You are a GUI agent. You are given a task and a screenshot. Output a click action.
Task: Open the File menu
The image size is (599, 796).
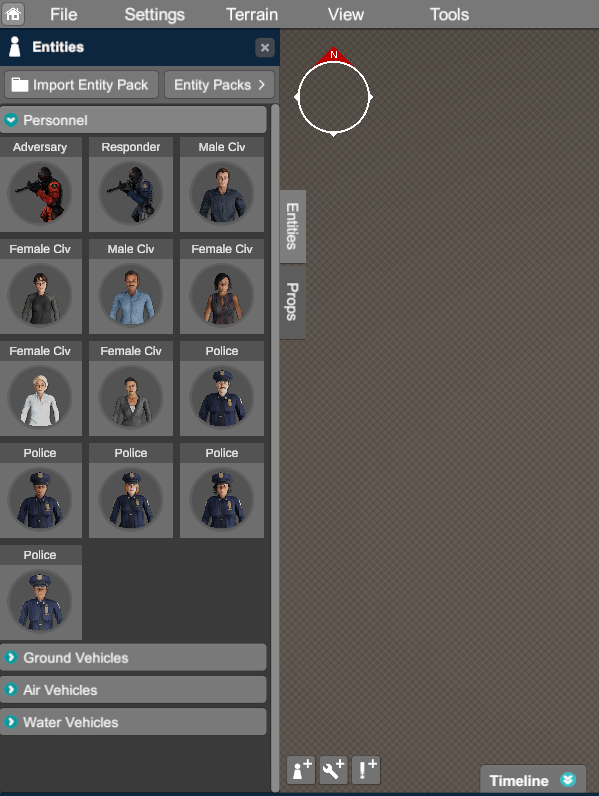(x=63, y=14)
